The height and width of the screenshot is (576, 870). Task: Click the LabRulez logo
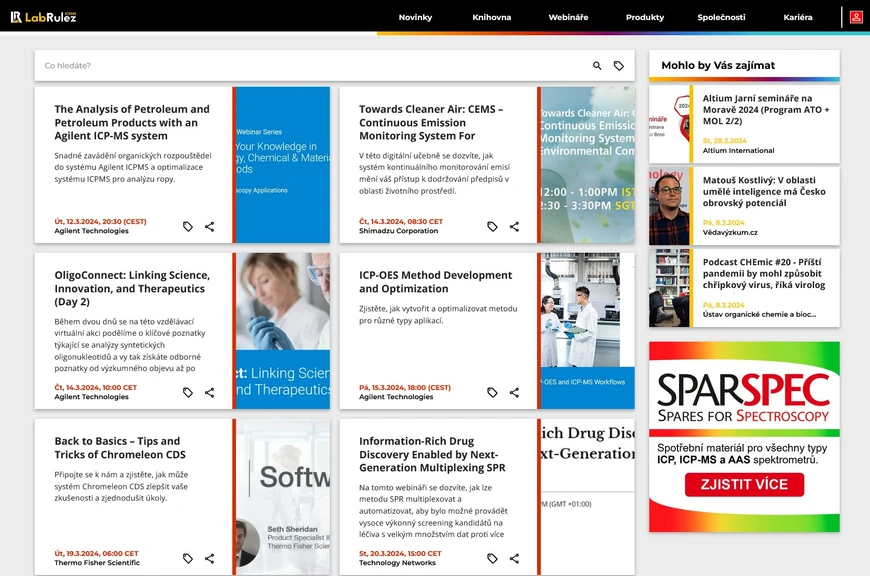click(43, 17)
